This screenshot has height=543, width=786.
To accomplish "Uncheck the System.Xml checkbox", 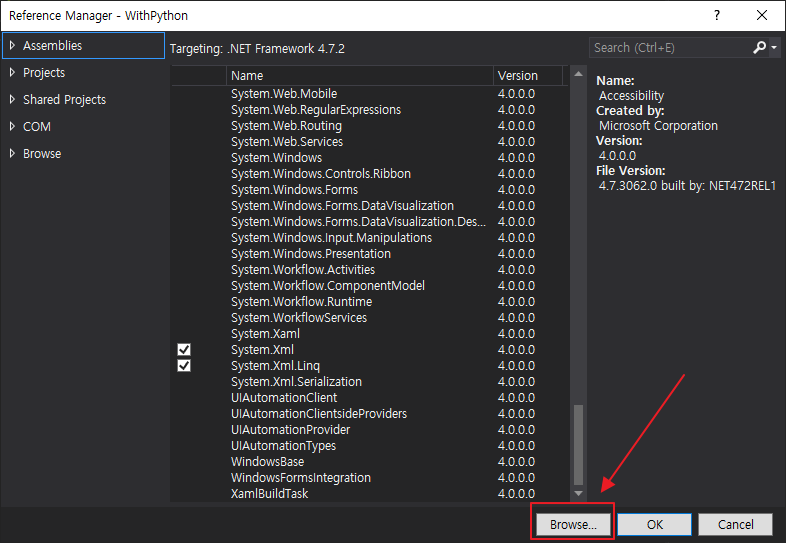I will click(x=184, y=349).
